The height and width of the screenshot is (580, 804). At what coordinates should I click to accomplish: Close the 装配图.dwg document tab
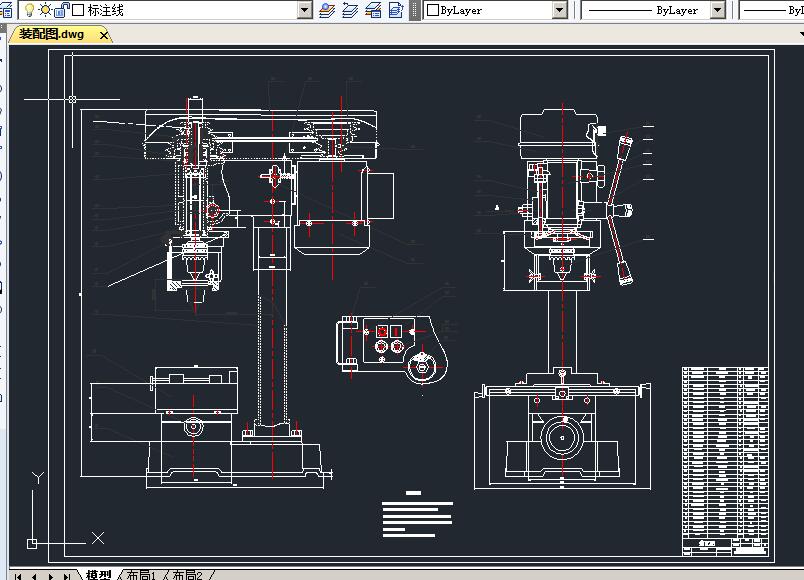tap(104, 35)
